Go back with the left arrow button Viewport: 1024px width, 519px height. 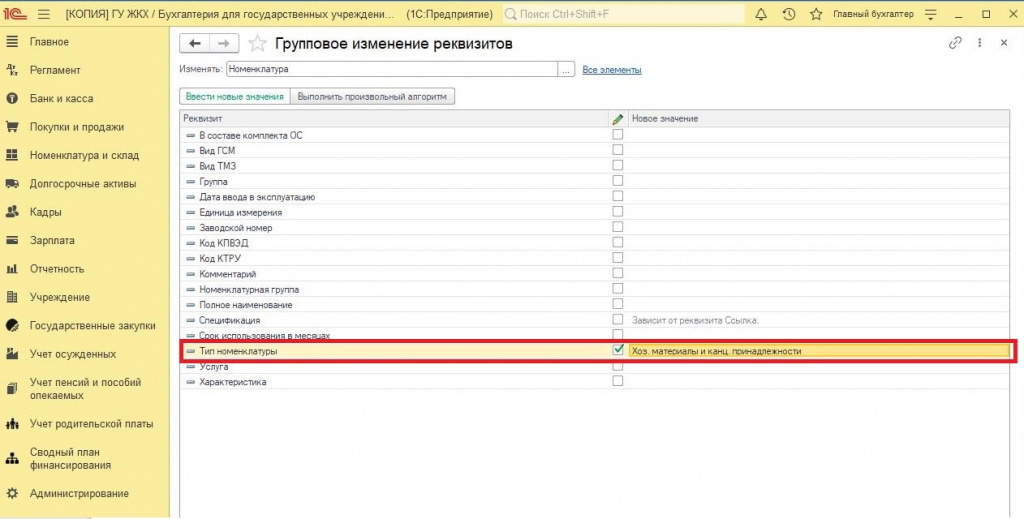click(x=195, y=43)
